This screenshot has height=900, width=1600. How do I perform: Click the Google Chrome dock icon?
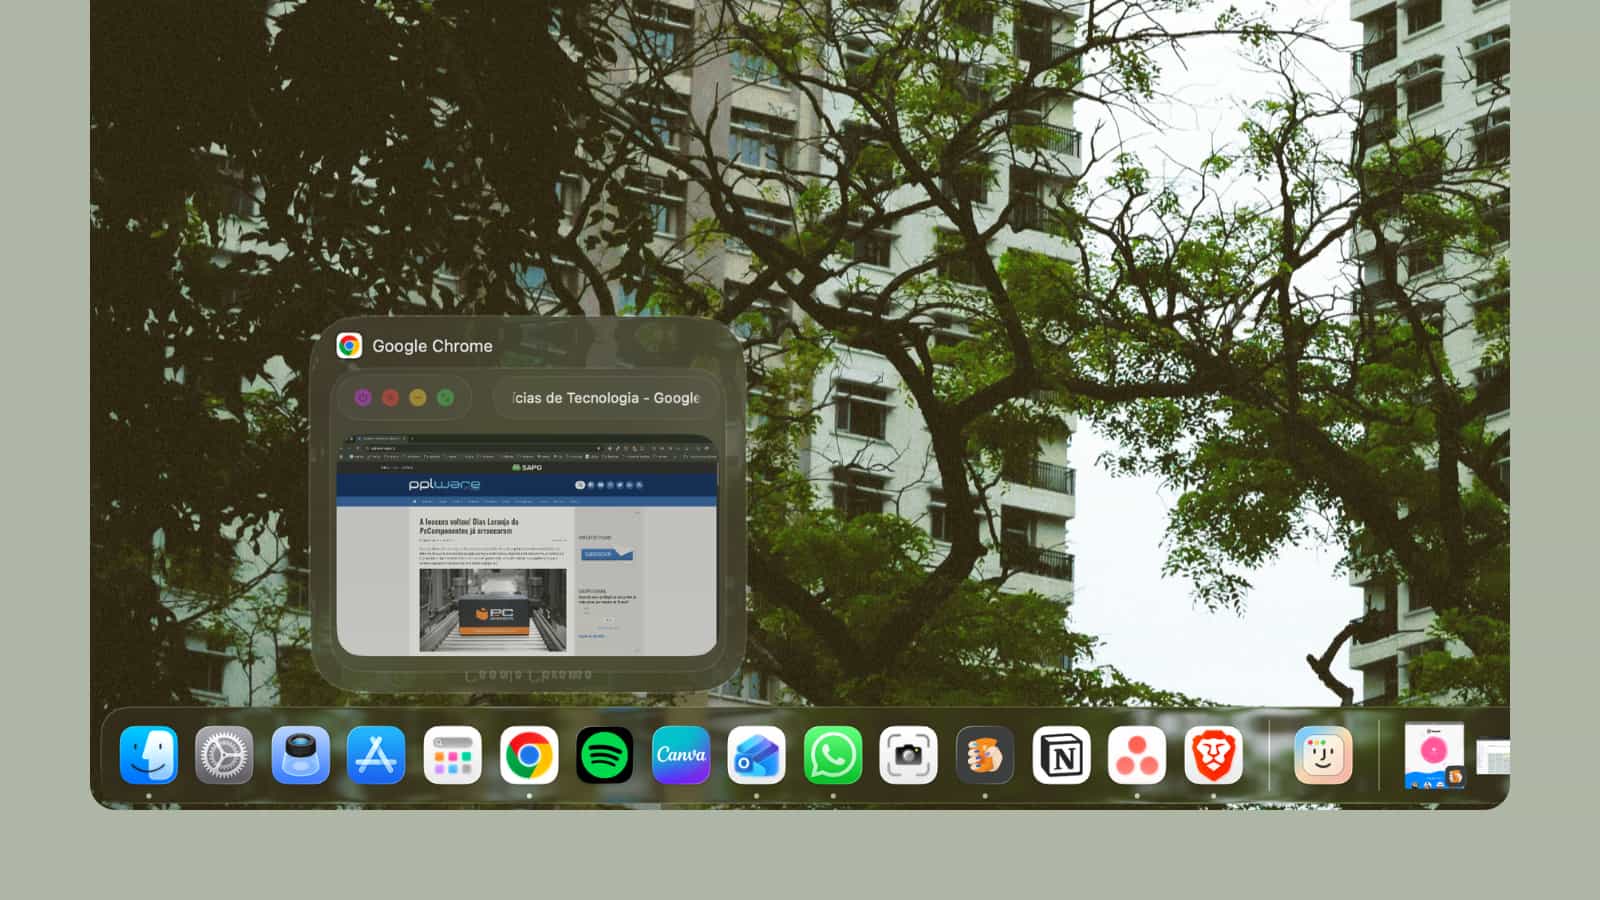[529, 755]
